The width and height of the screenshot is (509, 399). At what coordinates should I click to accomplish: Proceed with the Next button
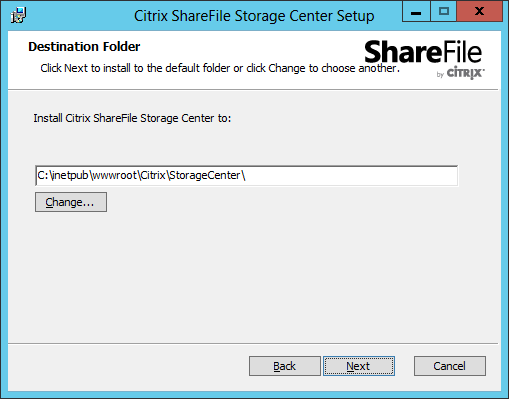tap(359, 366)
